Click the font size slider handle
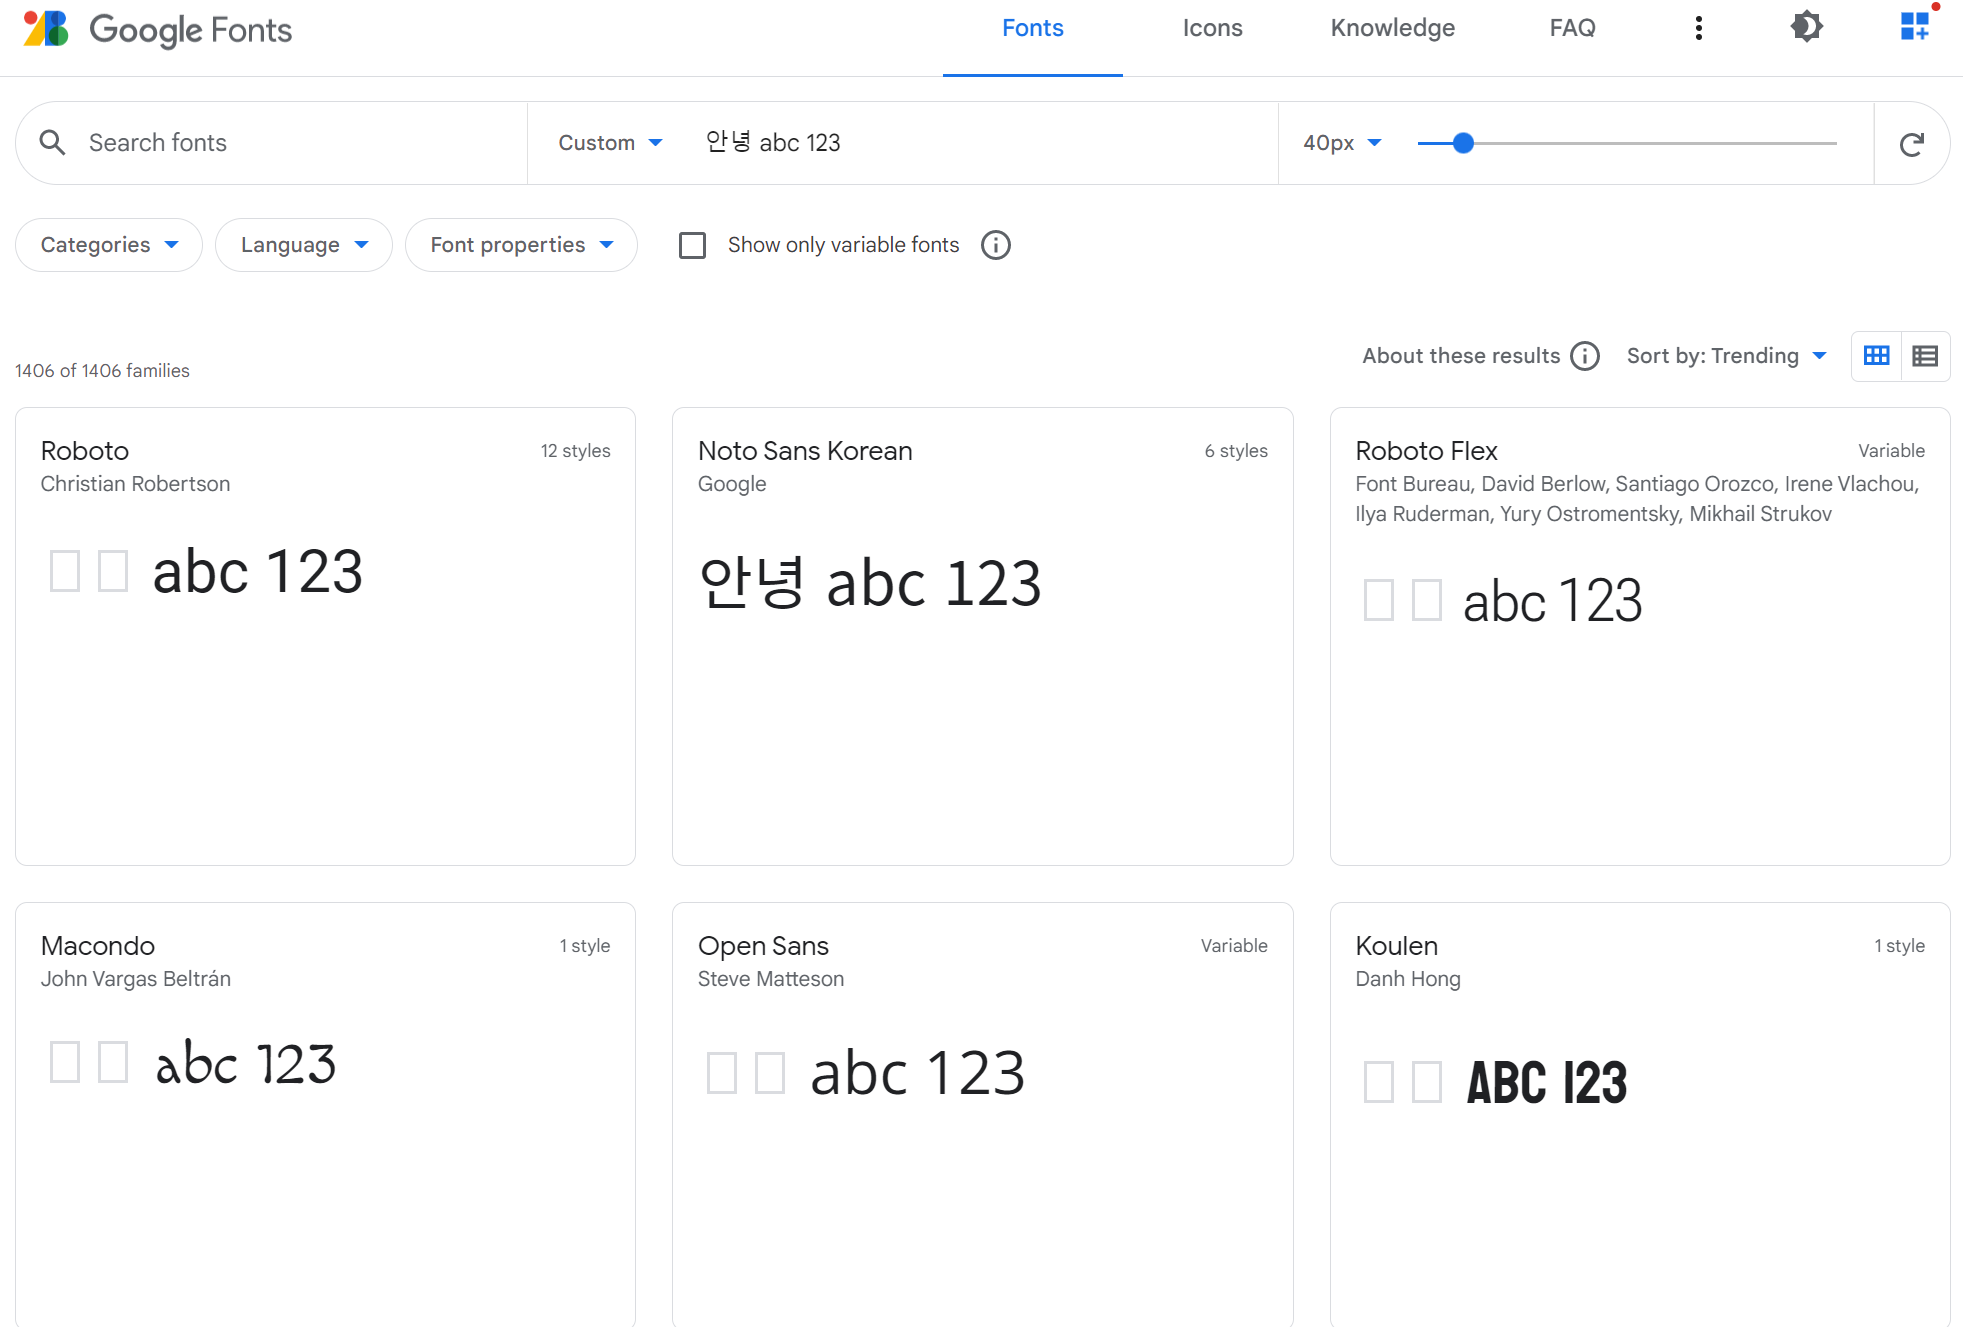Screen dimensions: 1963x1327 [x=1463, y=143]
